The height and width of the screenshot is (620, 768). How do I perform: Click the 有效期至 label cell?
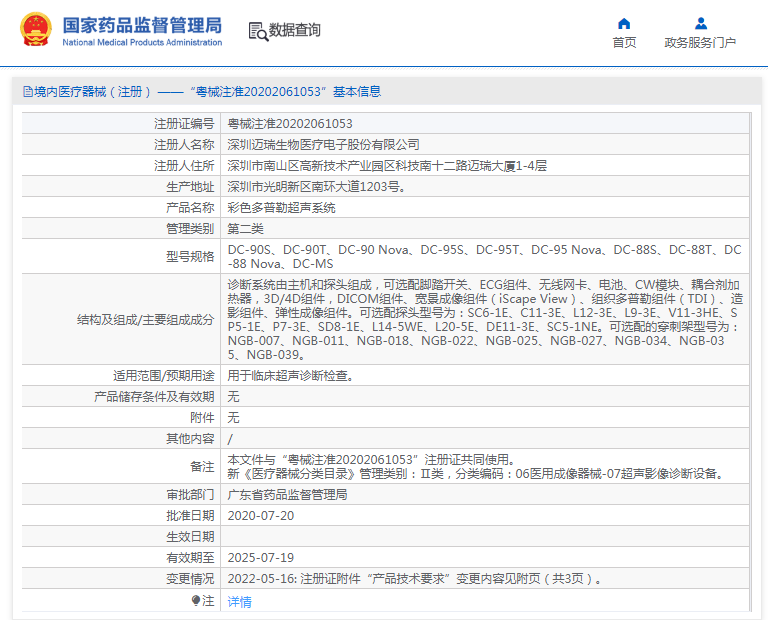point(190,558)
